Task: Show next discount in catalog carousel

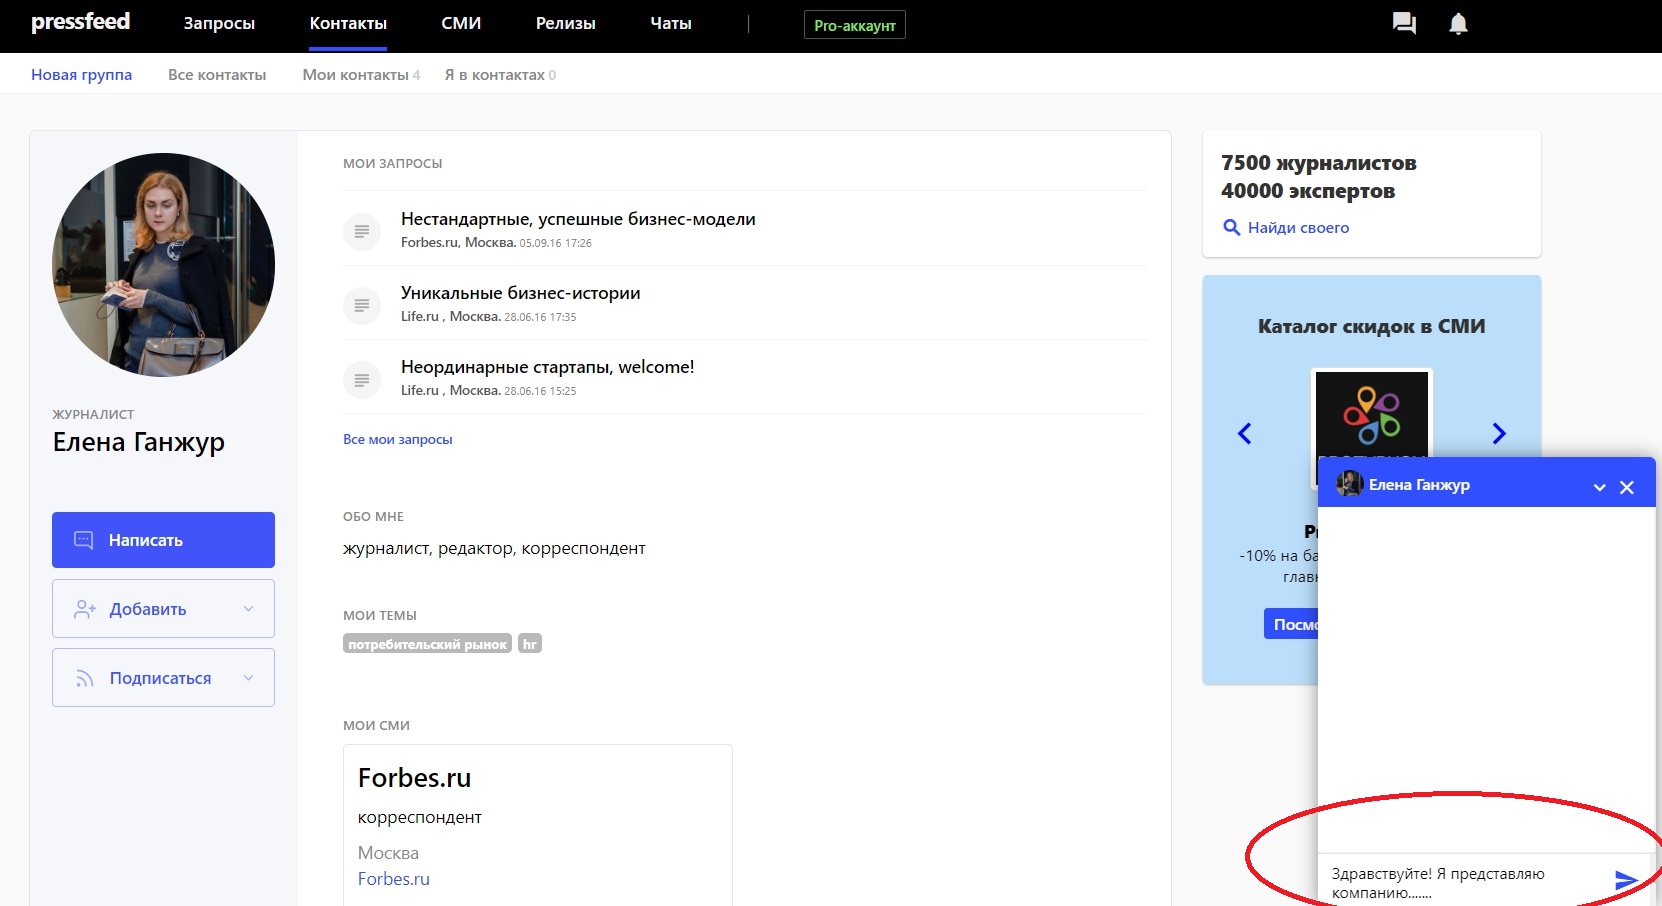Action: tap(1498, 433)
